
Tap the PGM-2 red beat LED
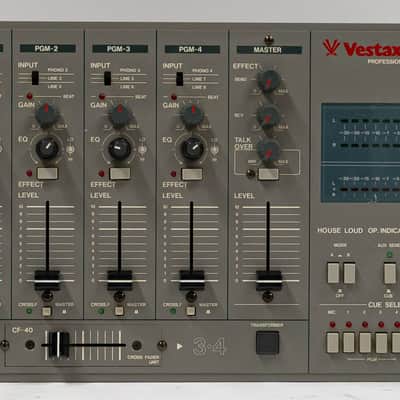[x=30, y=96]
